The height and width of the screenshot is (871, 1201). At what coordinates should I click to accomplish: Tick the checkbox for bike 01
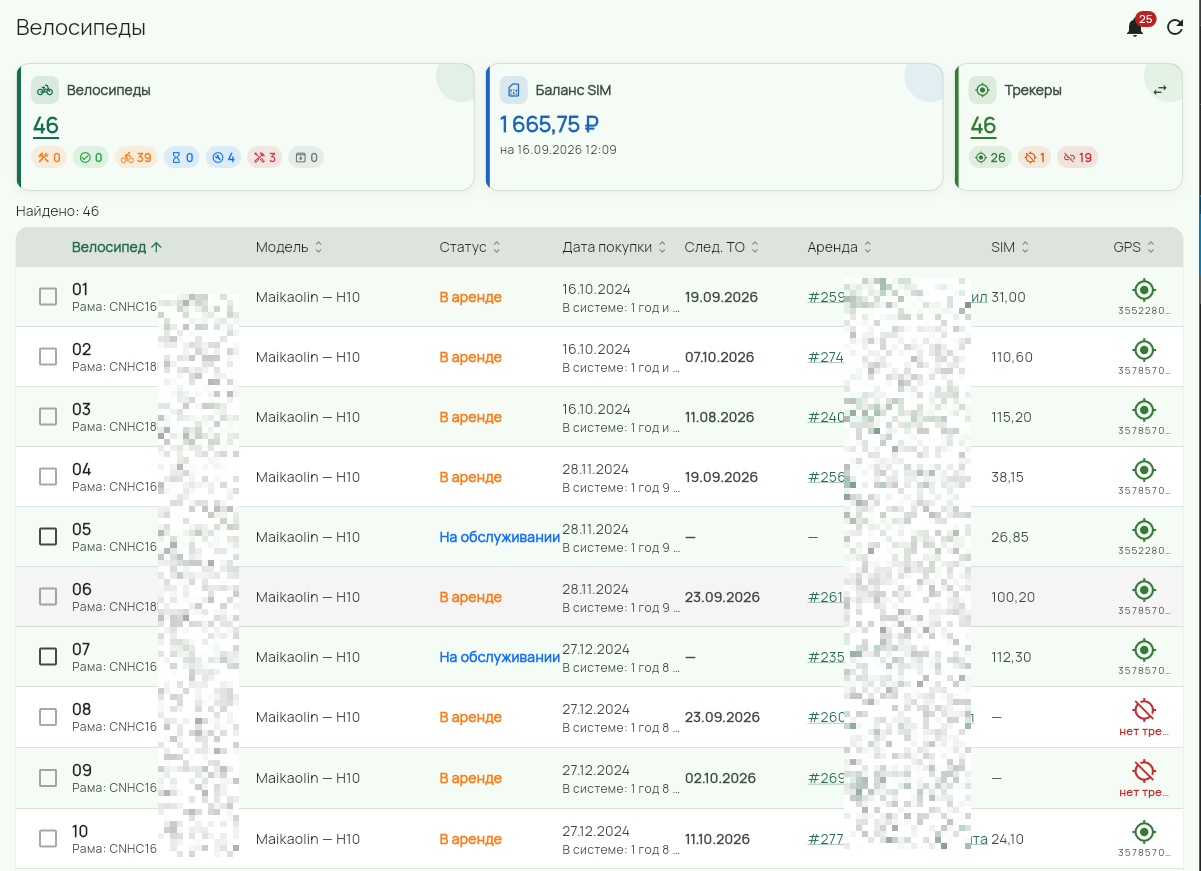(48, 297)
